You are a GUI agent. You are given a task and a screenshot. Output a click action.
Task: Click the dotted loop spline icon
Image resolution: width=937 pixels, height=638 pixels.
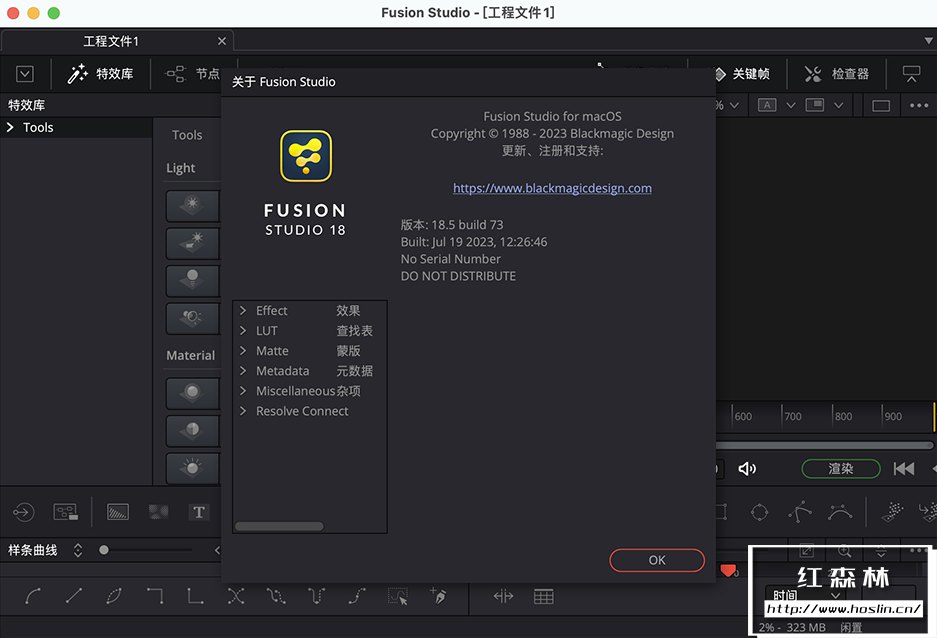click(x=114, y=596)
